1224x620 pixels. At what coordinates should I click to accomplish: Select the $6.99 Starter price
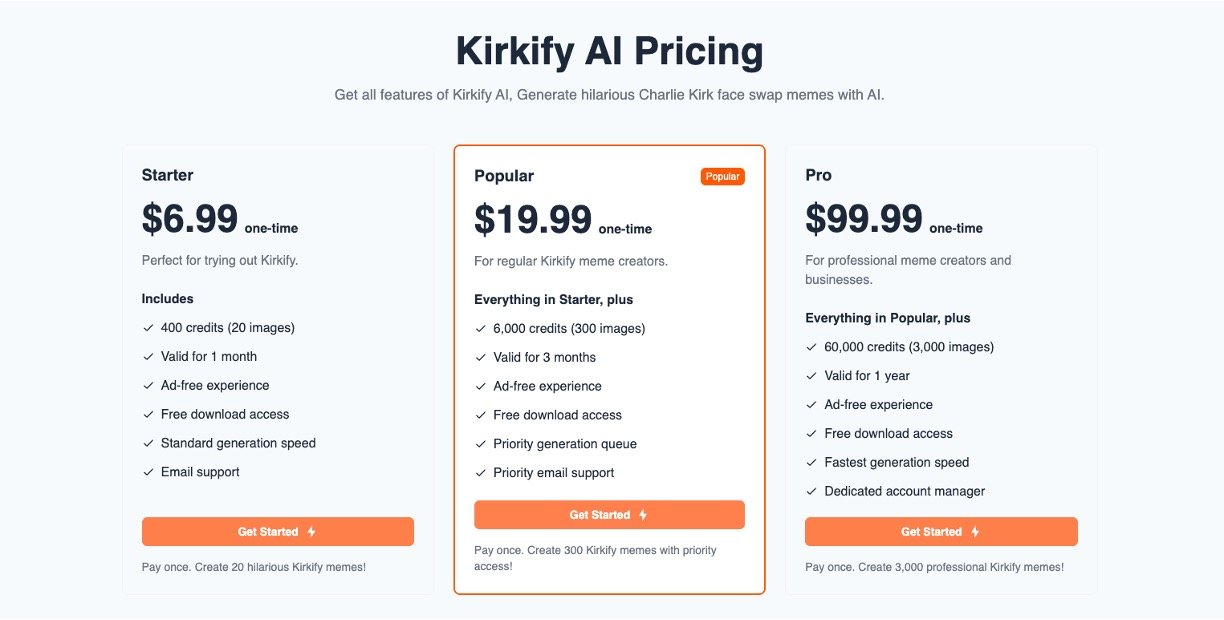190,219
